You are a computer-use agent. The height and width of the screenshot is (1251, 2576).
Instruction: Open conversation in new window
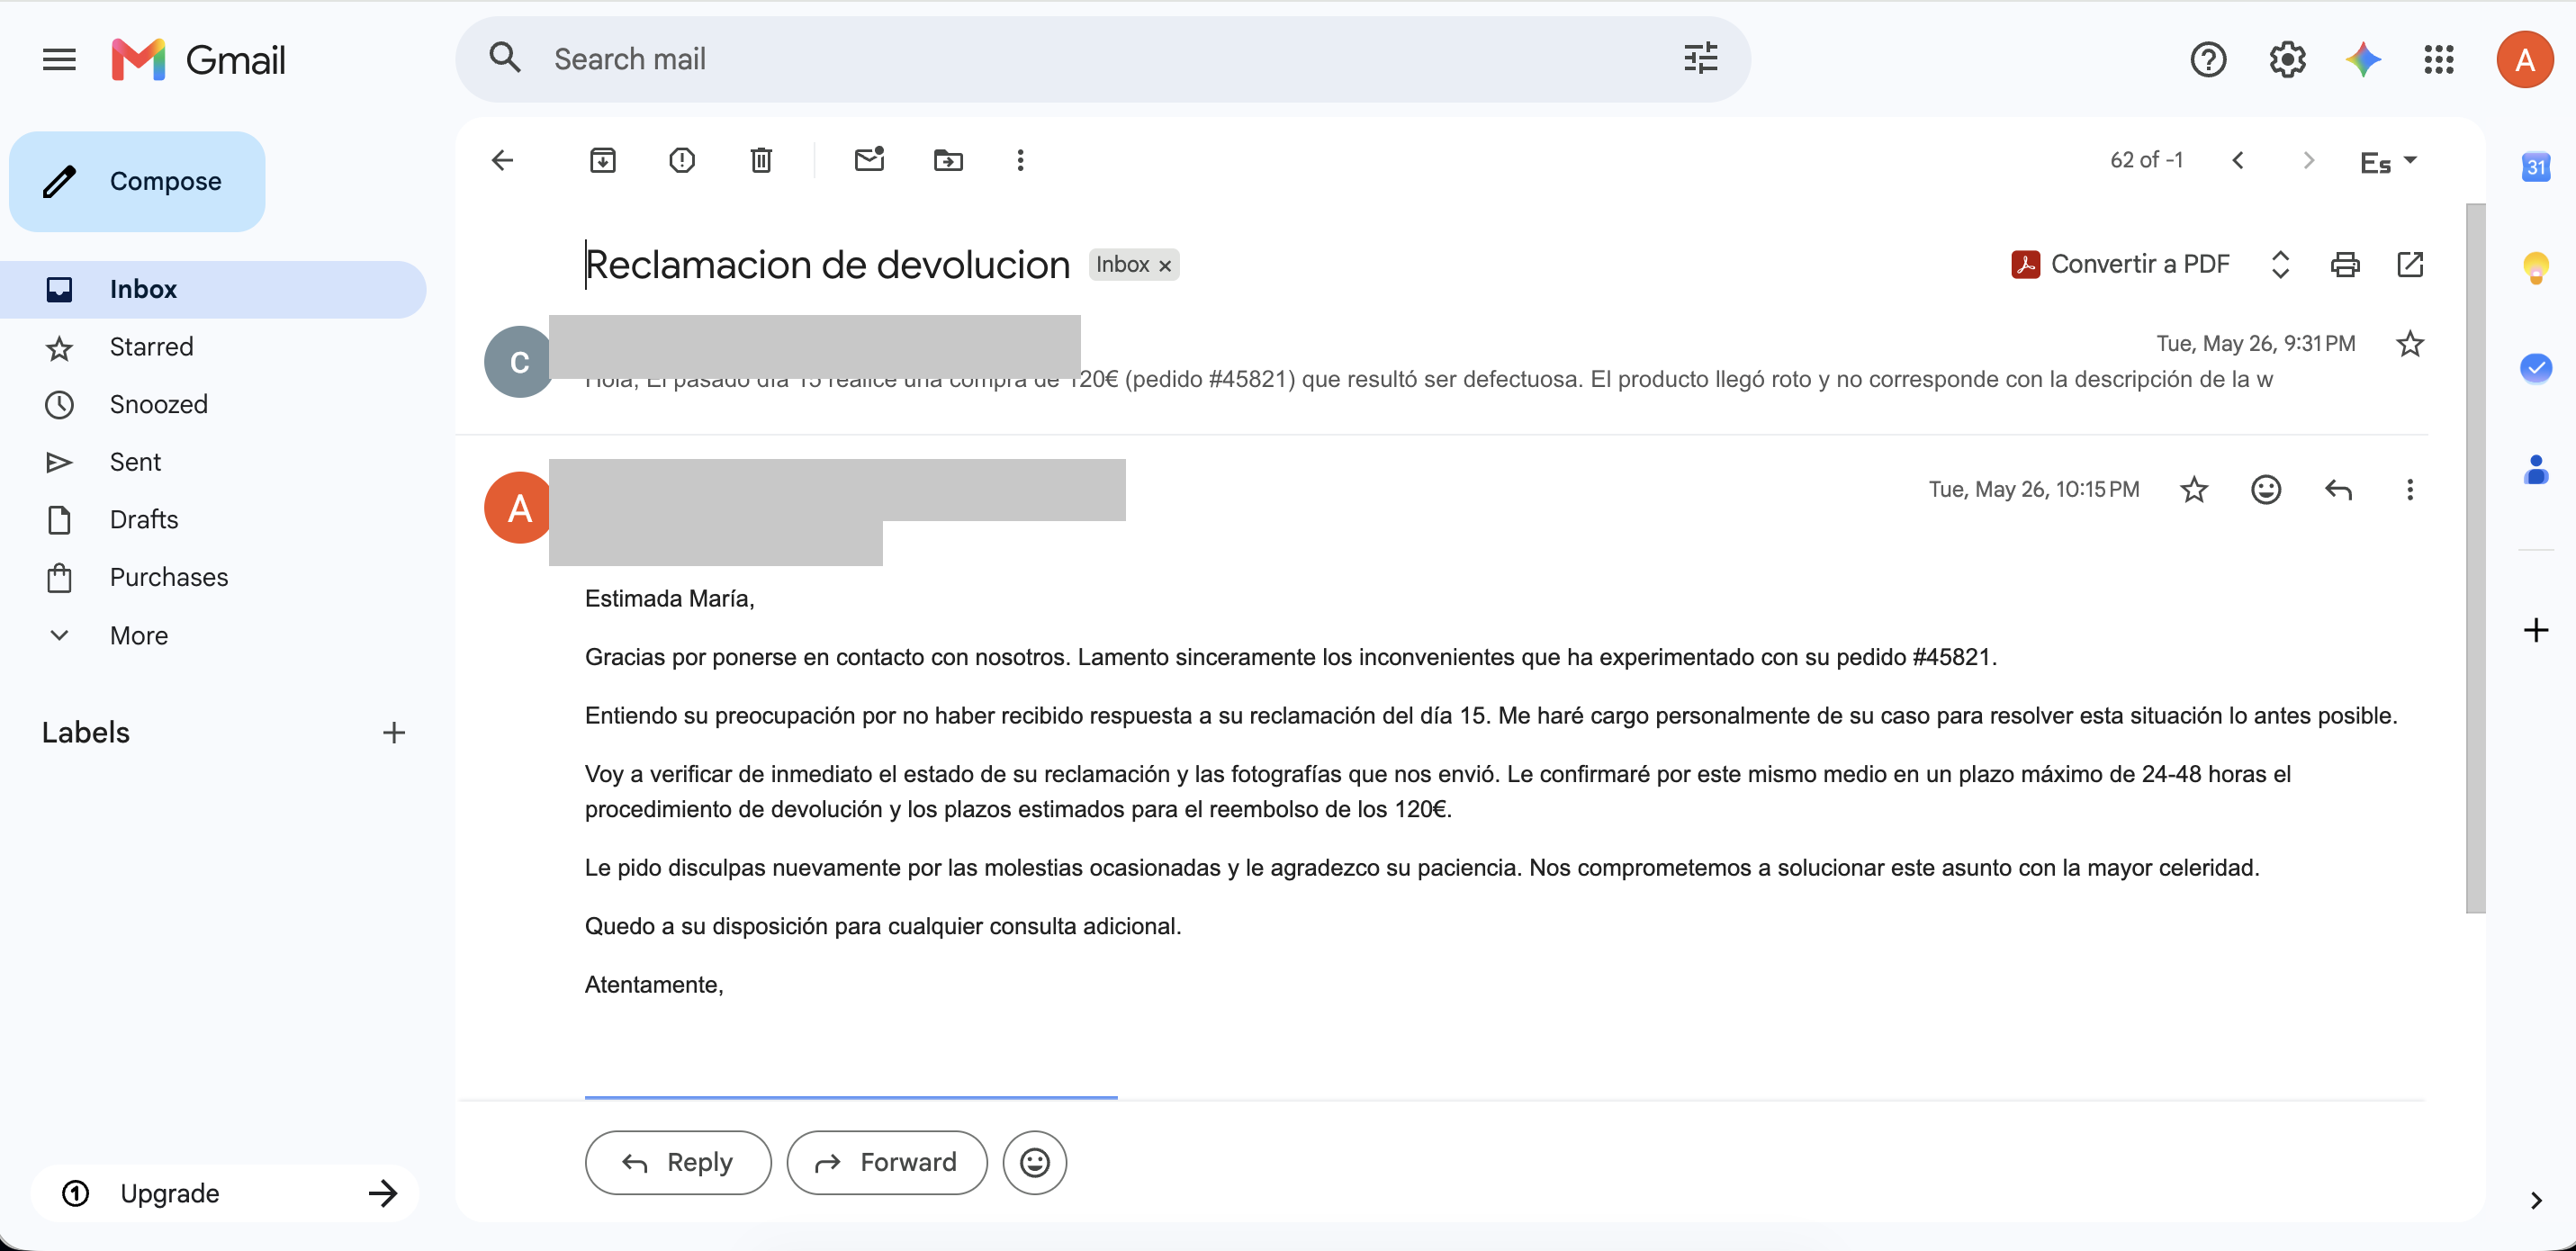click(x=2410, y=264)
